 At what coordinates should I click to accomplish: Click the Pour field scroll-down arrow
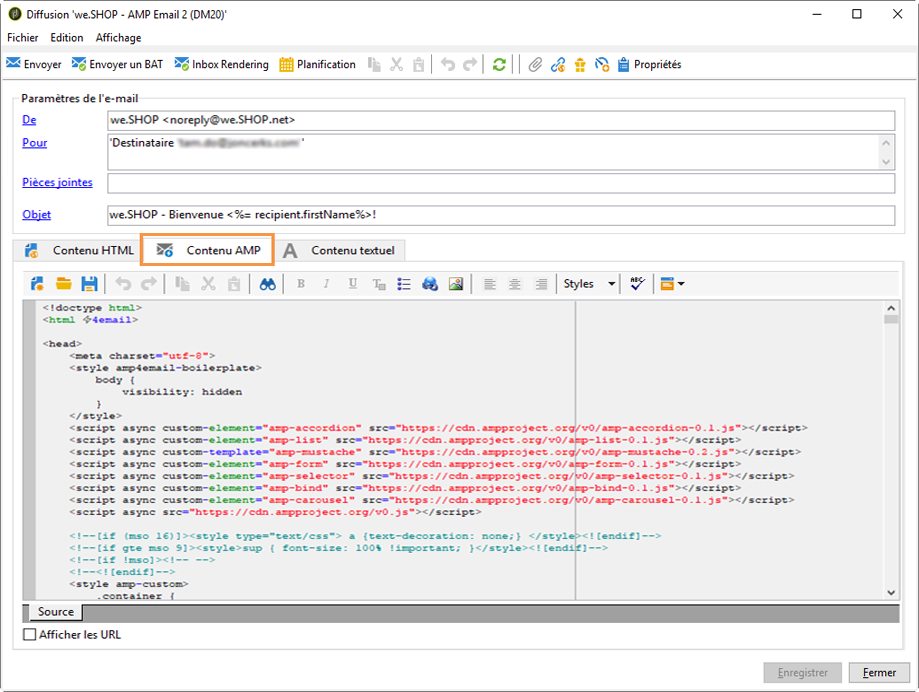pos(886,162)
